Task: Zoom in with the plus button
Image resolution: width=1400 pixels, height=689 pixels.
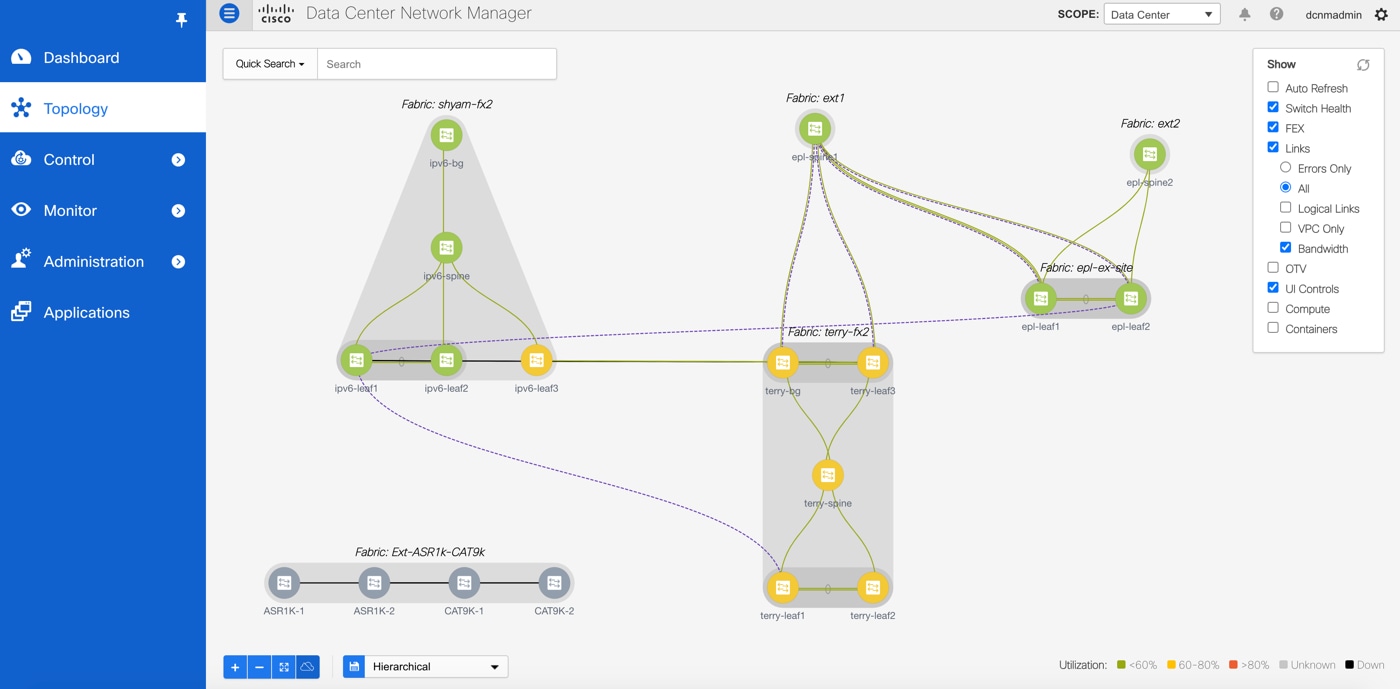Action: [x=235, y=667]
